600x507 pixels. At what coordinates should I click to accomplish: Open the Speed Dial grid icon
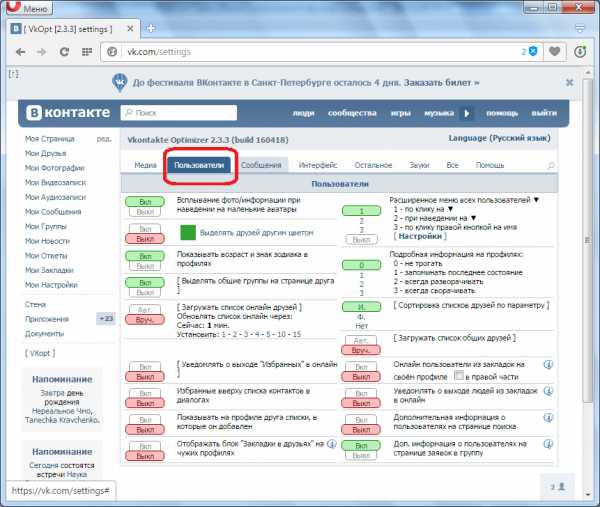coord(87,52)
